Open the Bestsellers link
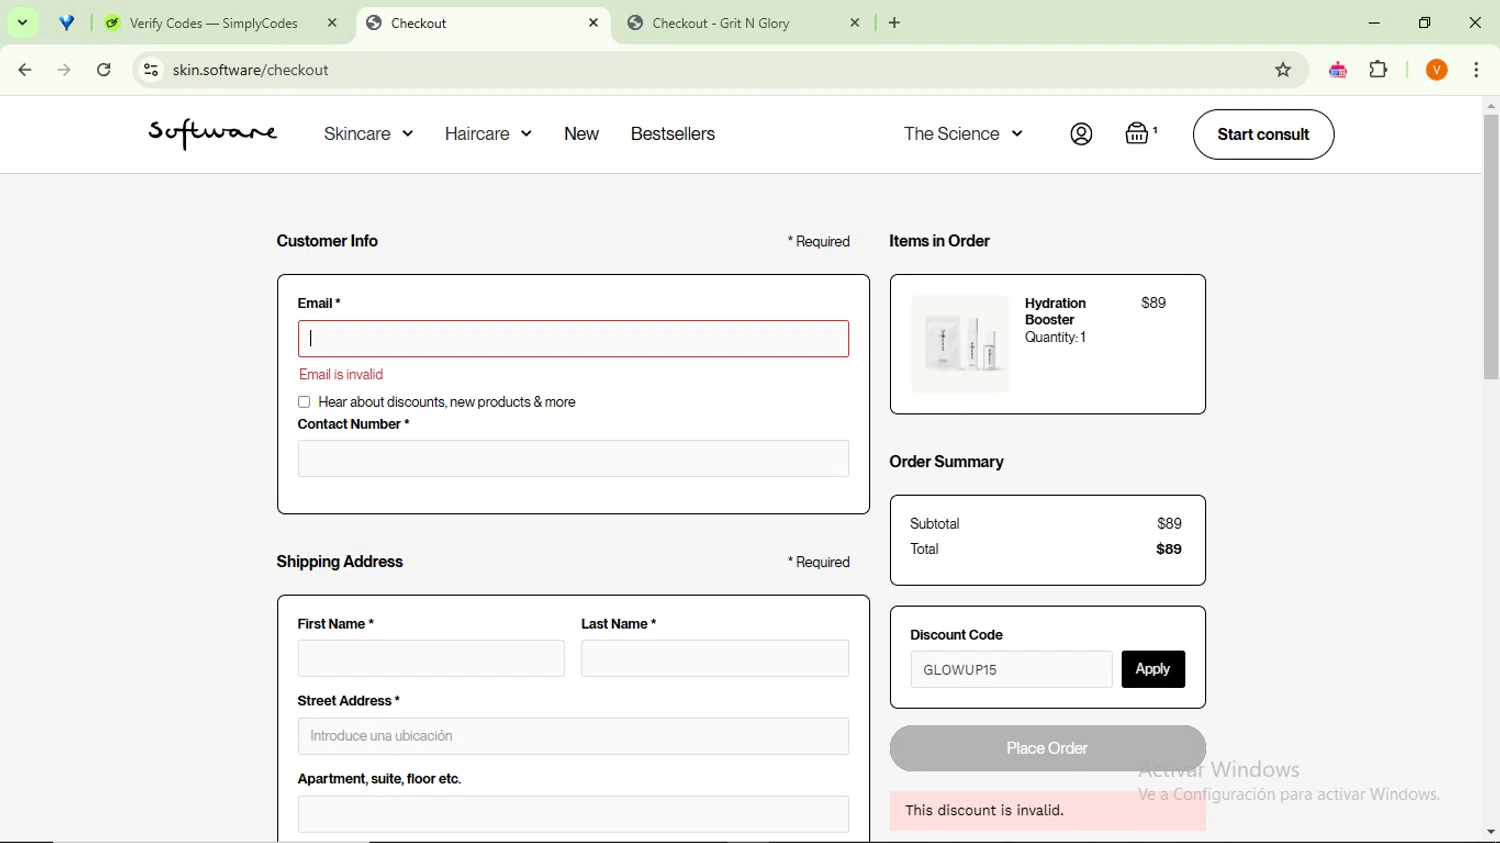 pos(673,134)
